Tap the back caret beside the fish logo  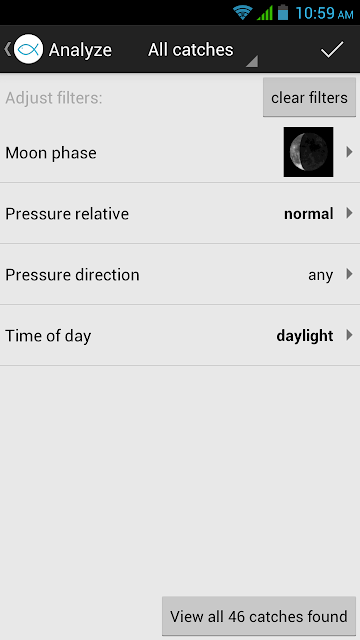[7, 49]
